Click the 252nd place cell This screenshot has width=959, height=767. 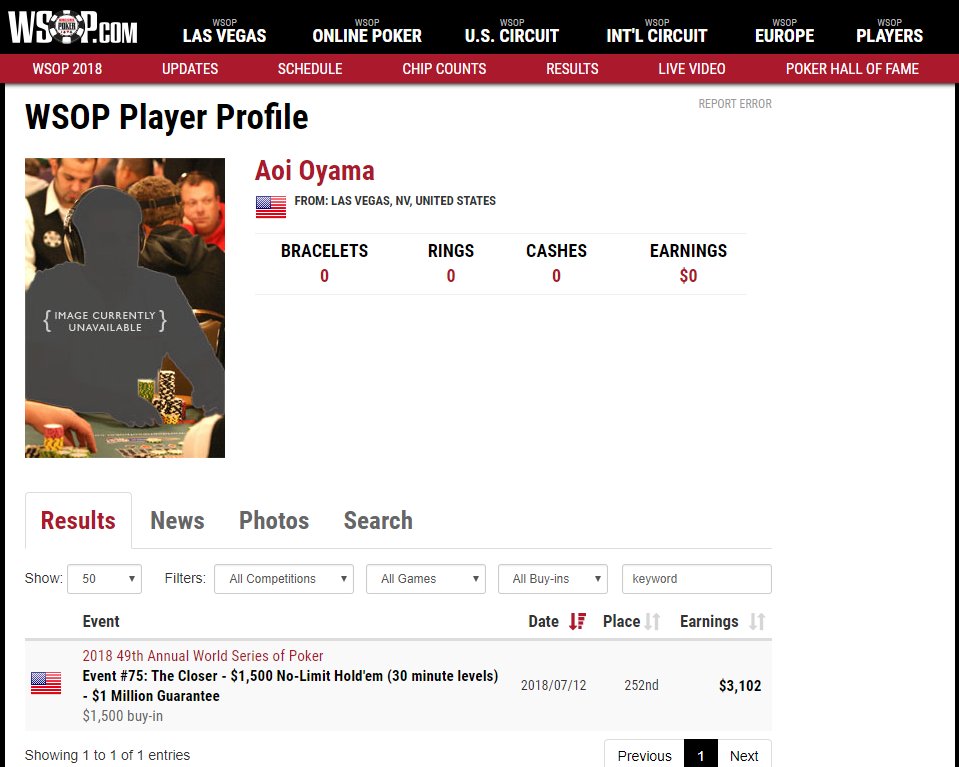(x=642, y=685)
